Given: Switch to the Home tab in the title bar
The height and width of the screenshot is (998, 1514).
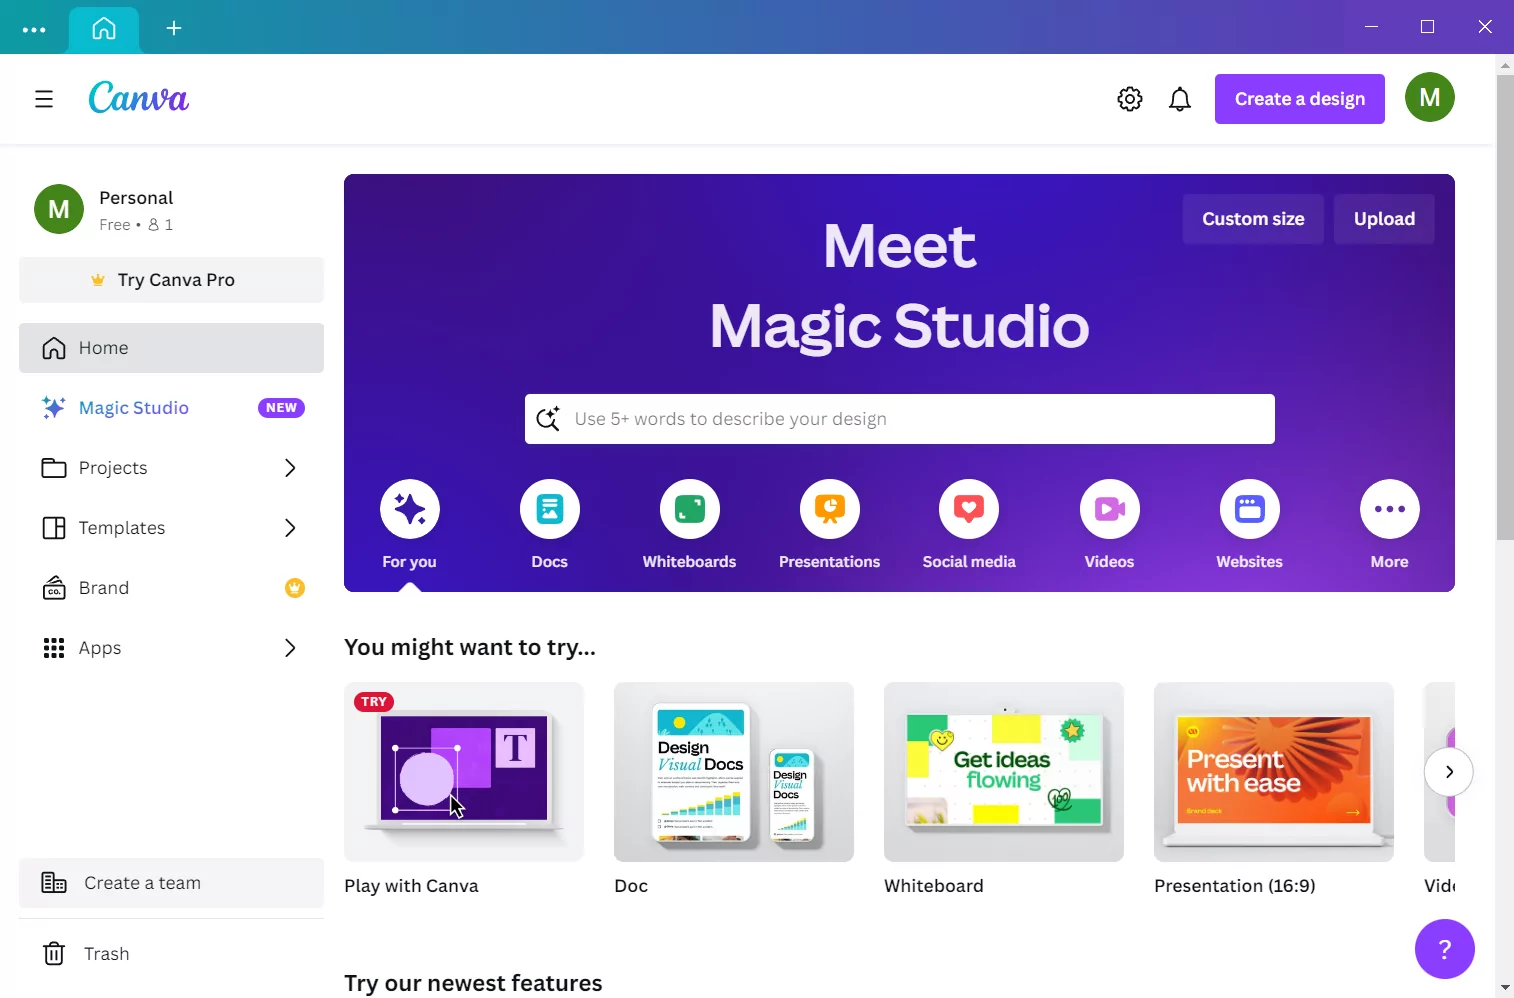Looking at the screenshot, I should tap(104, 28).
